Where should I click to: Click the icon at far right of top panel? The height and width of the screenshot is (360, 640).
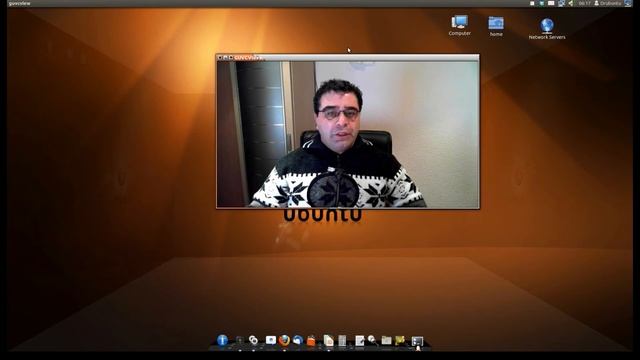coord(628,3)
